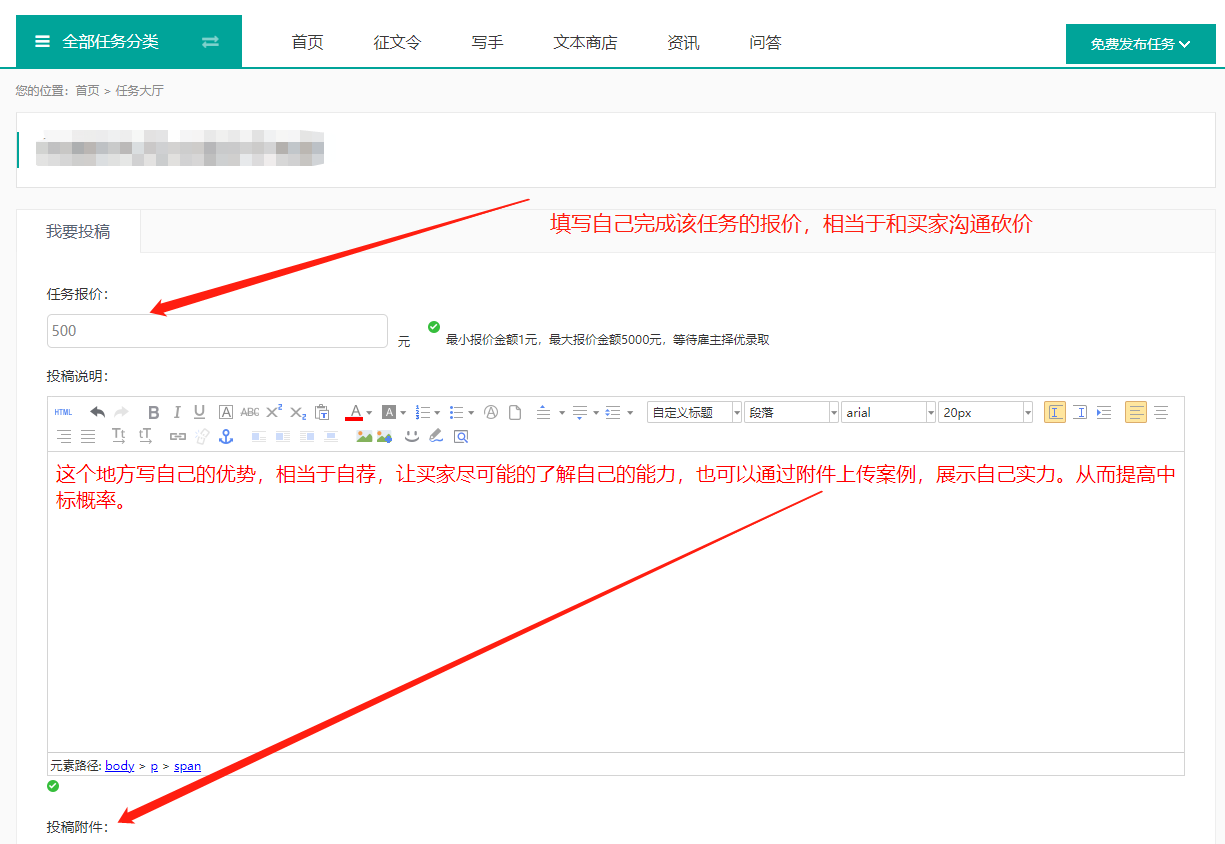Toggle bold formatting
This screenshot has width=1225, height=844.
[x=153, y=412]
